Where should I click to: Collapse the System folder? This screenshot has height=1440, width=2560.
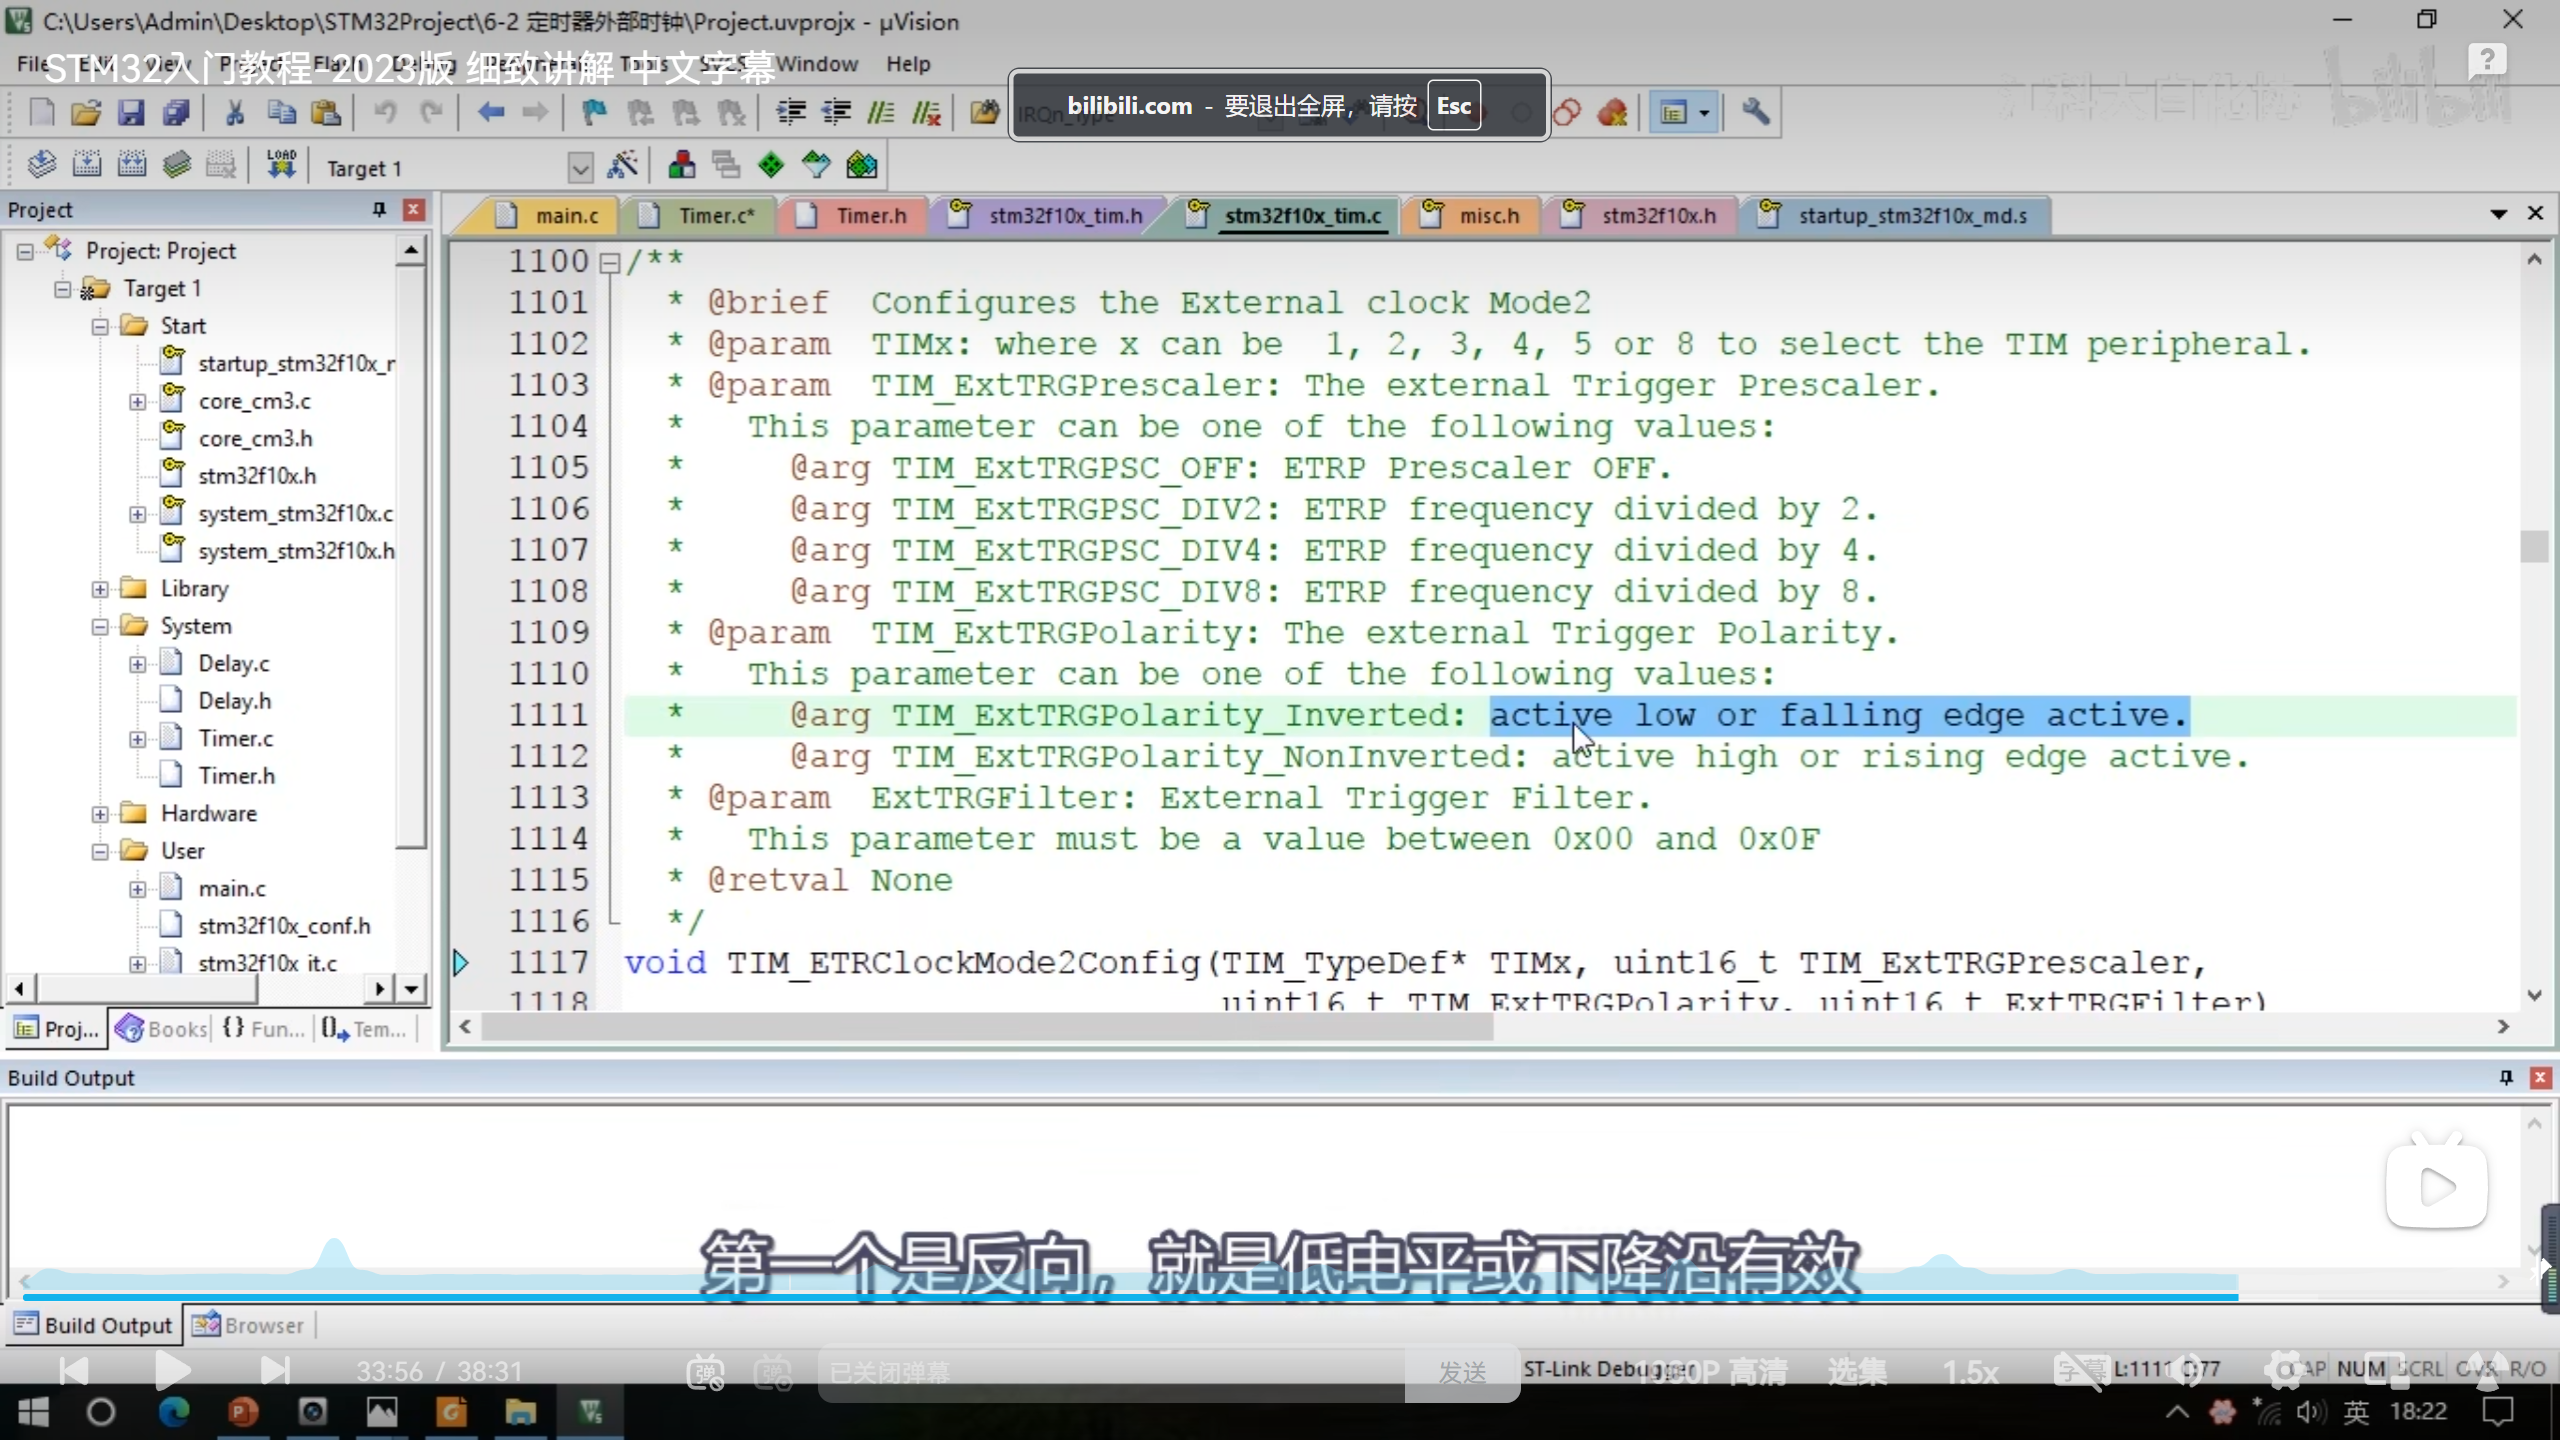tap(100, 627)
